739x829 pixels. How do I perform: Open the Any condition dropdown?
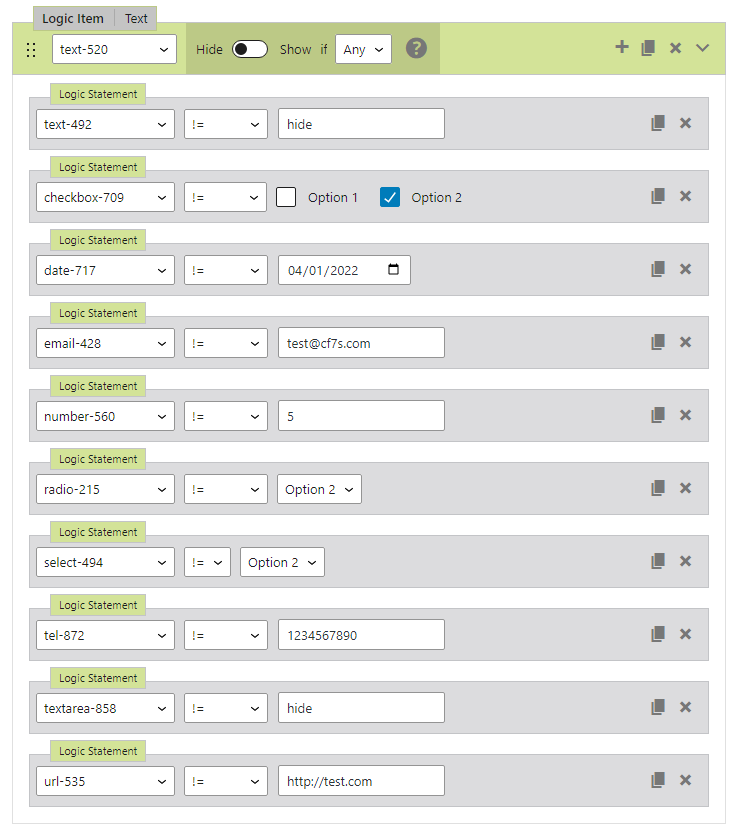(x=363, y=49)
